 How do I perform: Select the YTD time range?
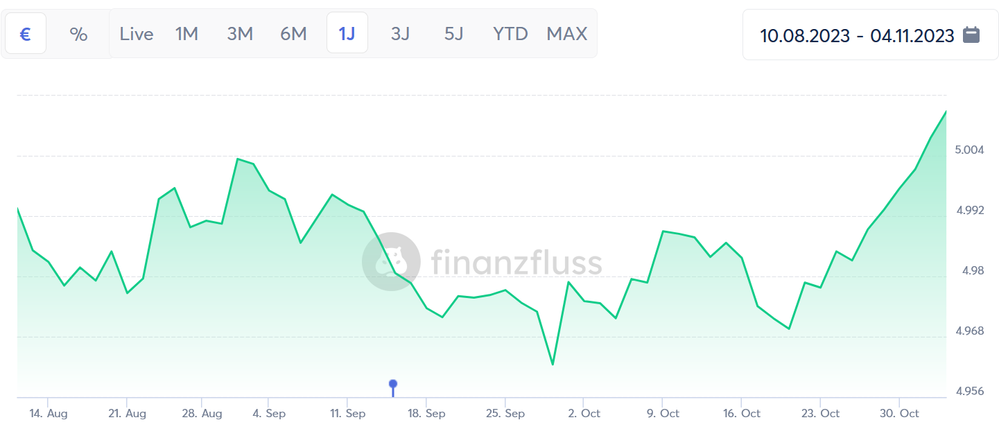coord(510,34)
